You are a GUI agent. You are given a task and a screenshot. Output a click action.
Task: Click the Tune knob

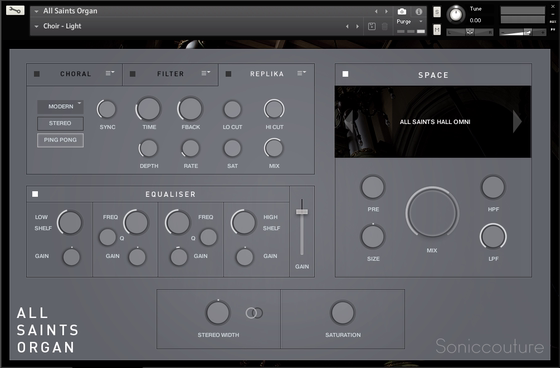tap(456, 14)
